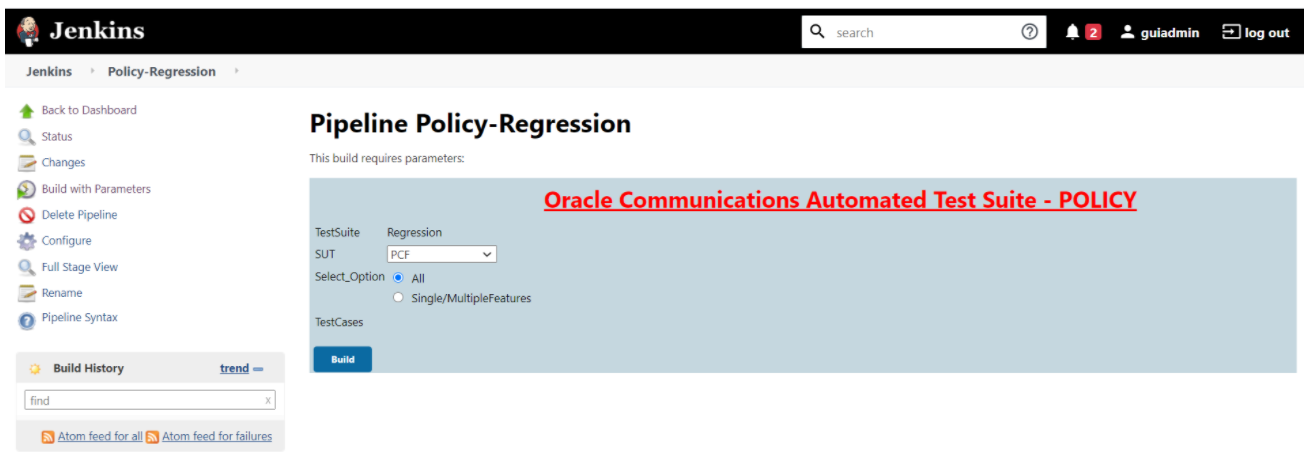Screen dimensions: 1307x455
Task: Select the Single/MultipleFeatures radio option
Action: point(398,298)
